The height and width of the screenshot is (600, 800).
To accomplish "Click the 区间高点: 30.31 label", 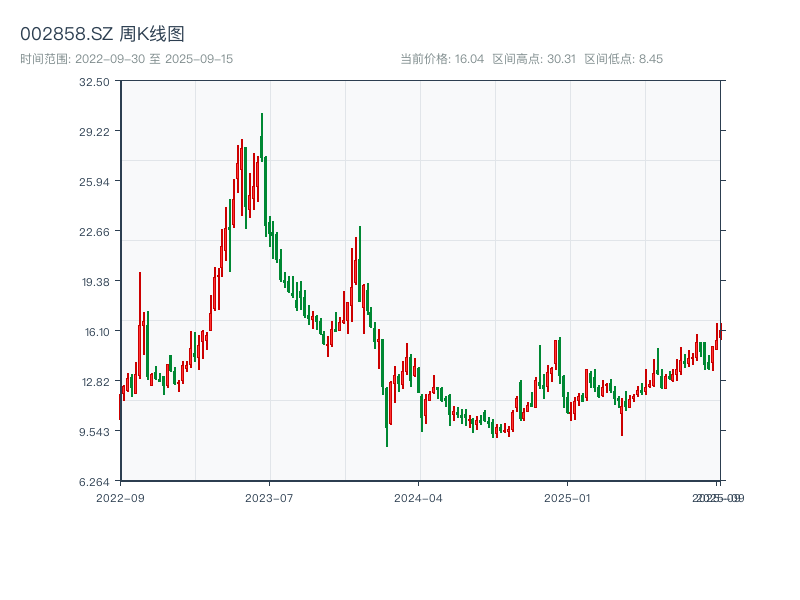I will point(534,59).
